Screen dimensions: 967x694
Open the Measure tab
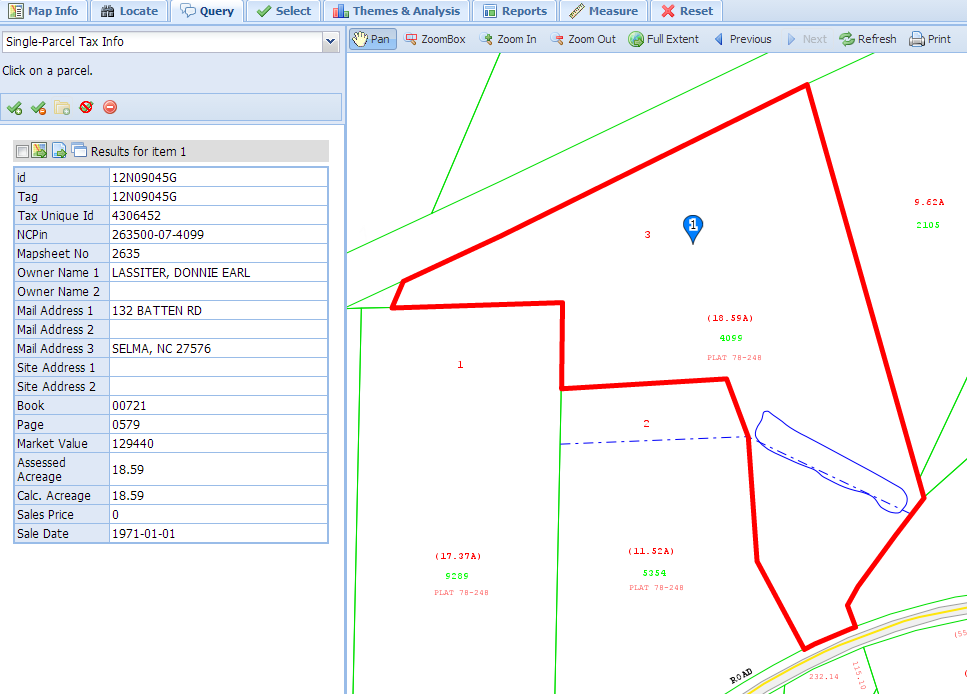[603, 11]
